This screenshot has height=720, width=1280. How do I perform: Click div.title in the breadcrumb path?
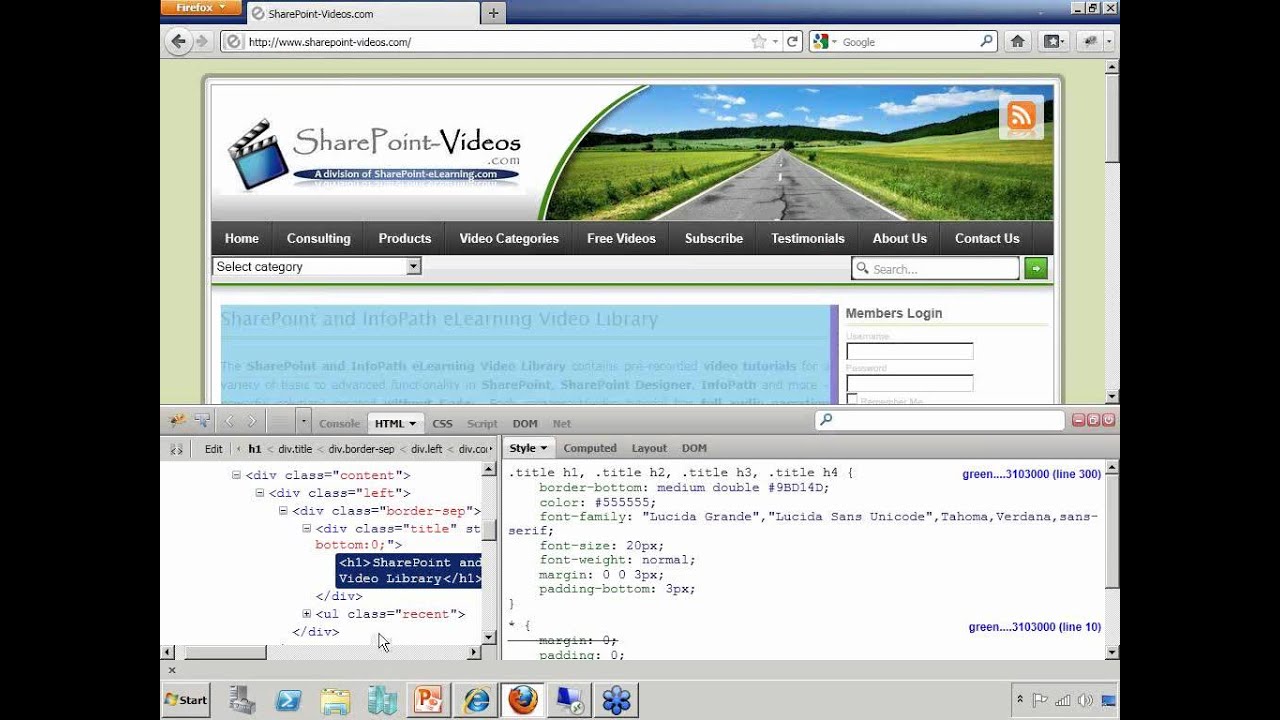pos(295,449)
